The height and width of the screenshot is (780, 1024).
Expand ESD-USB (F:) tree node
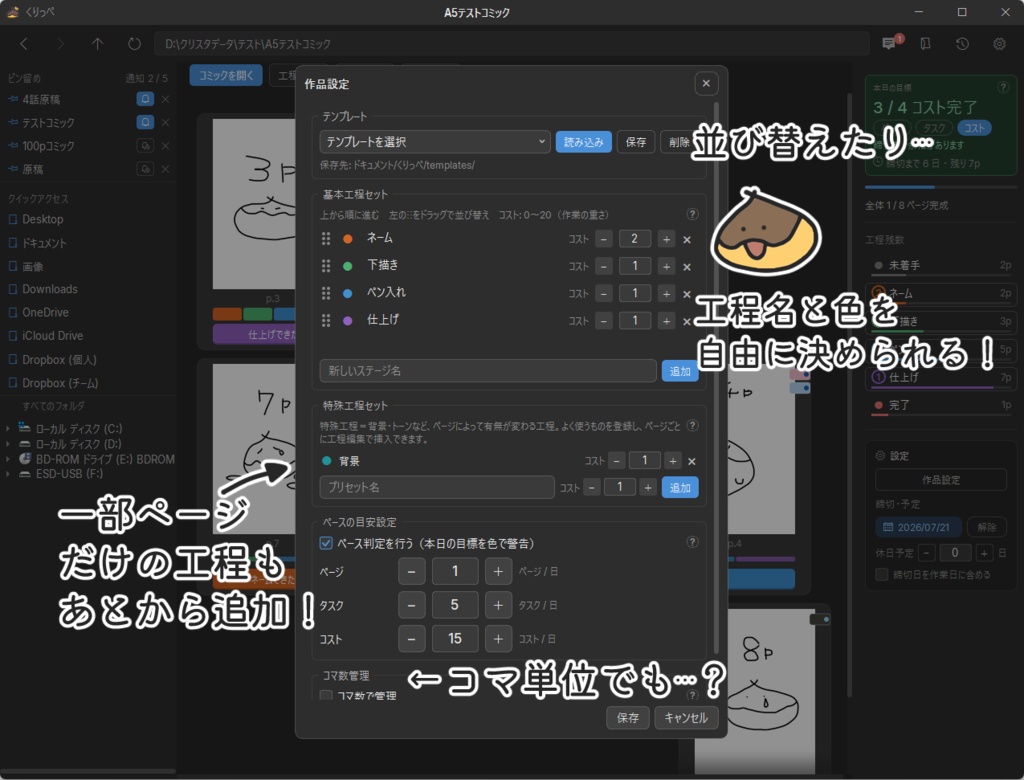[x=8, y=474]
